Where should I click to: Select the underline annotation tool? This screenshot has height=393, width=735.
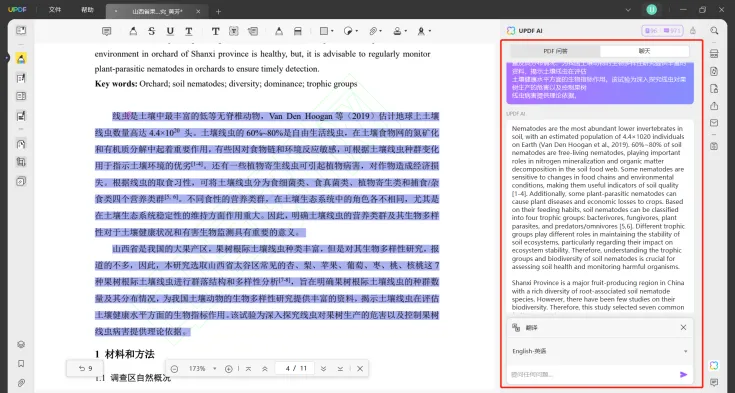(x=170, y=31)
